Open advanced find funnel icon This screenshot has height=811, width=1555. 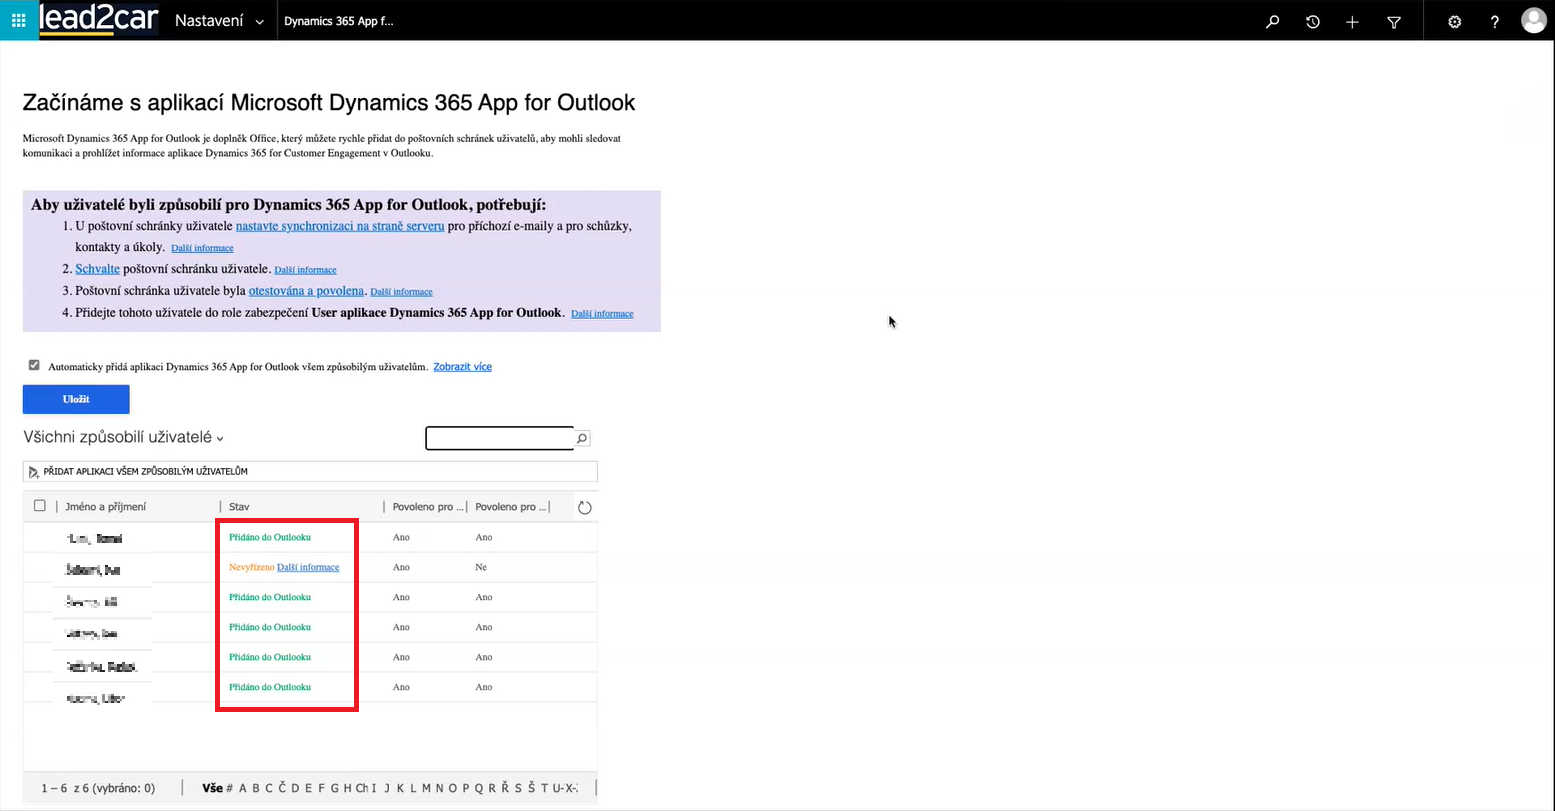point(1394,21)
